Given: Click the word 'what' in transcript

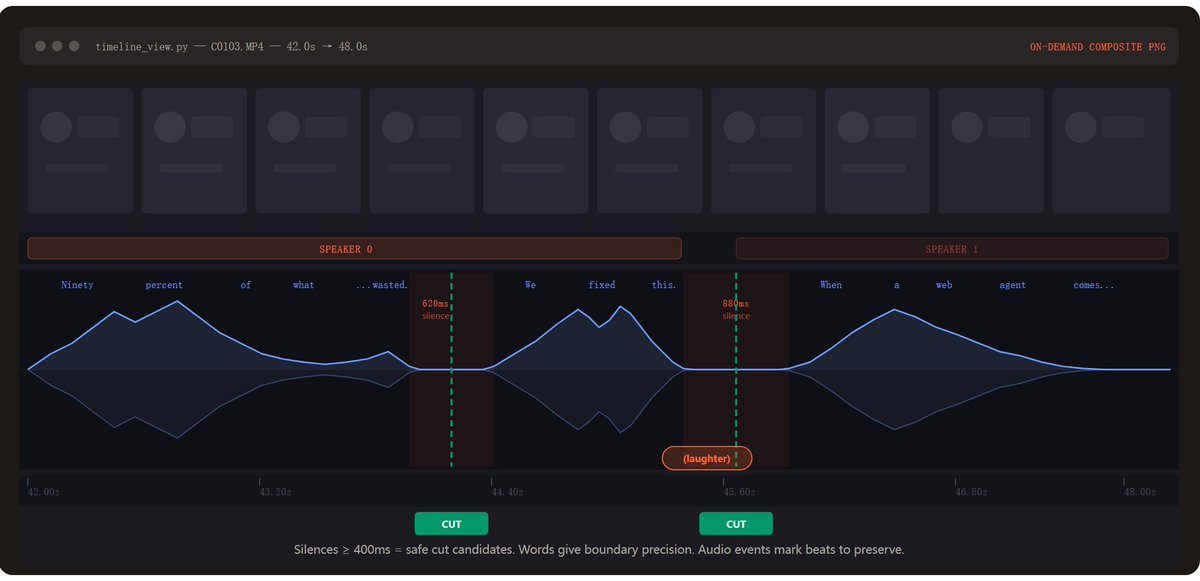Looking at the screenshot, I should tap(304, 285).
